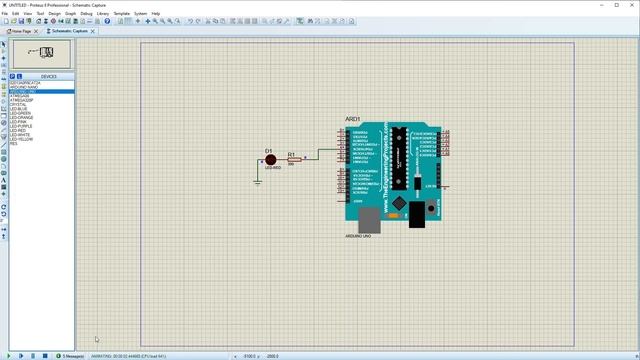Close the Home Page tab
Viewport: 640px width, 360px height.
pos(36,31)
